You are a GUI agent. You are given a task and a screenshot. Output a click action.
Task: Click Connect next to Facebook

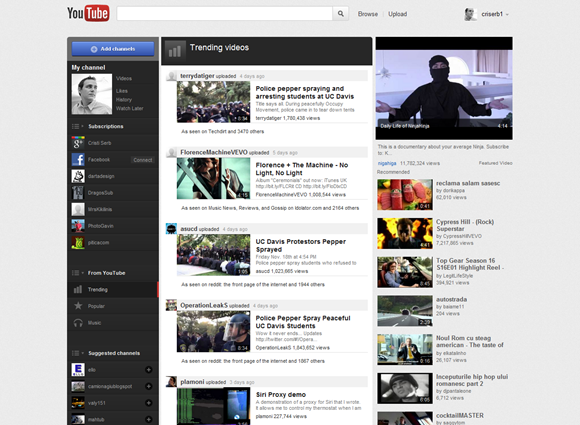[x=143, y=160]
